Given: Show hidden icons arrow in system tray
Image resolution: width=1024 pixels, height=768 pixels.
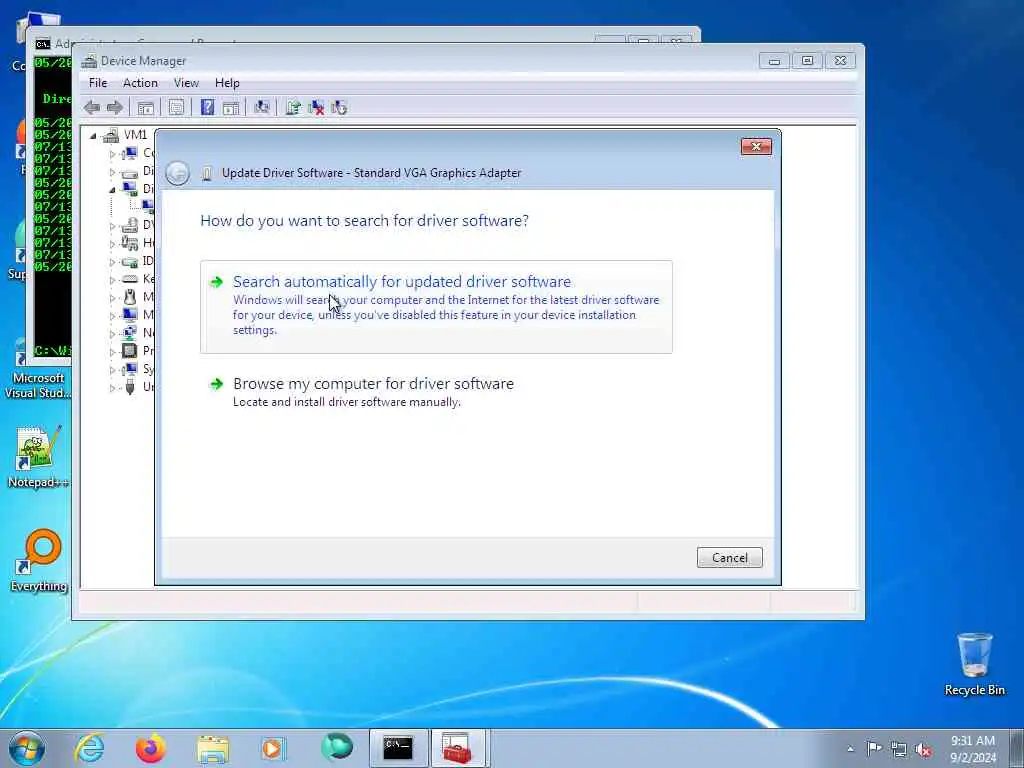Looking at the screenshot, I should point(850,749).
